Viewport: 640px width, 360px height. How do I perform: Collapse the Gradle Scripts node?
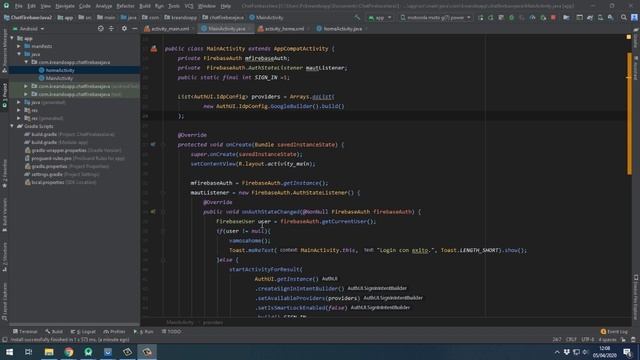tap(12, 126)
